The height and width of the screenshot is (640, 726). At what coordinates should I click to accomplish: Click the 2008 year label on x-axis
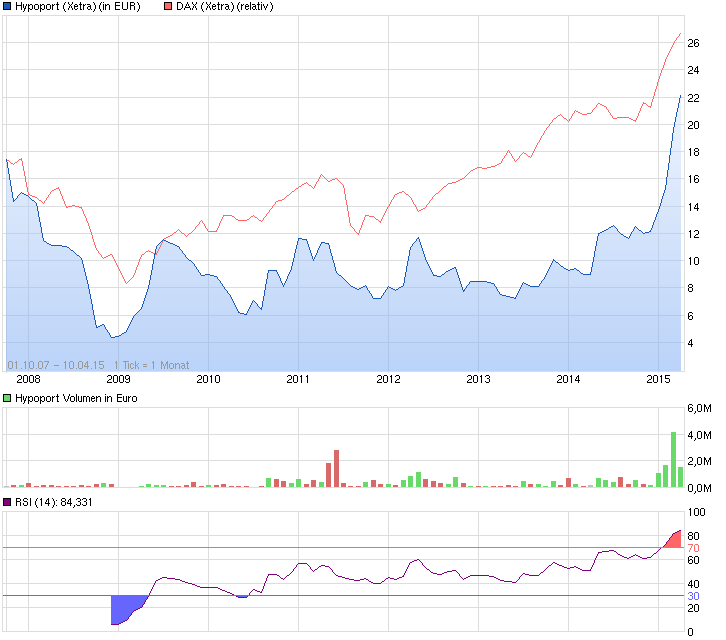28,379
